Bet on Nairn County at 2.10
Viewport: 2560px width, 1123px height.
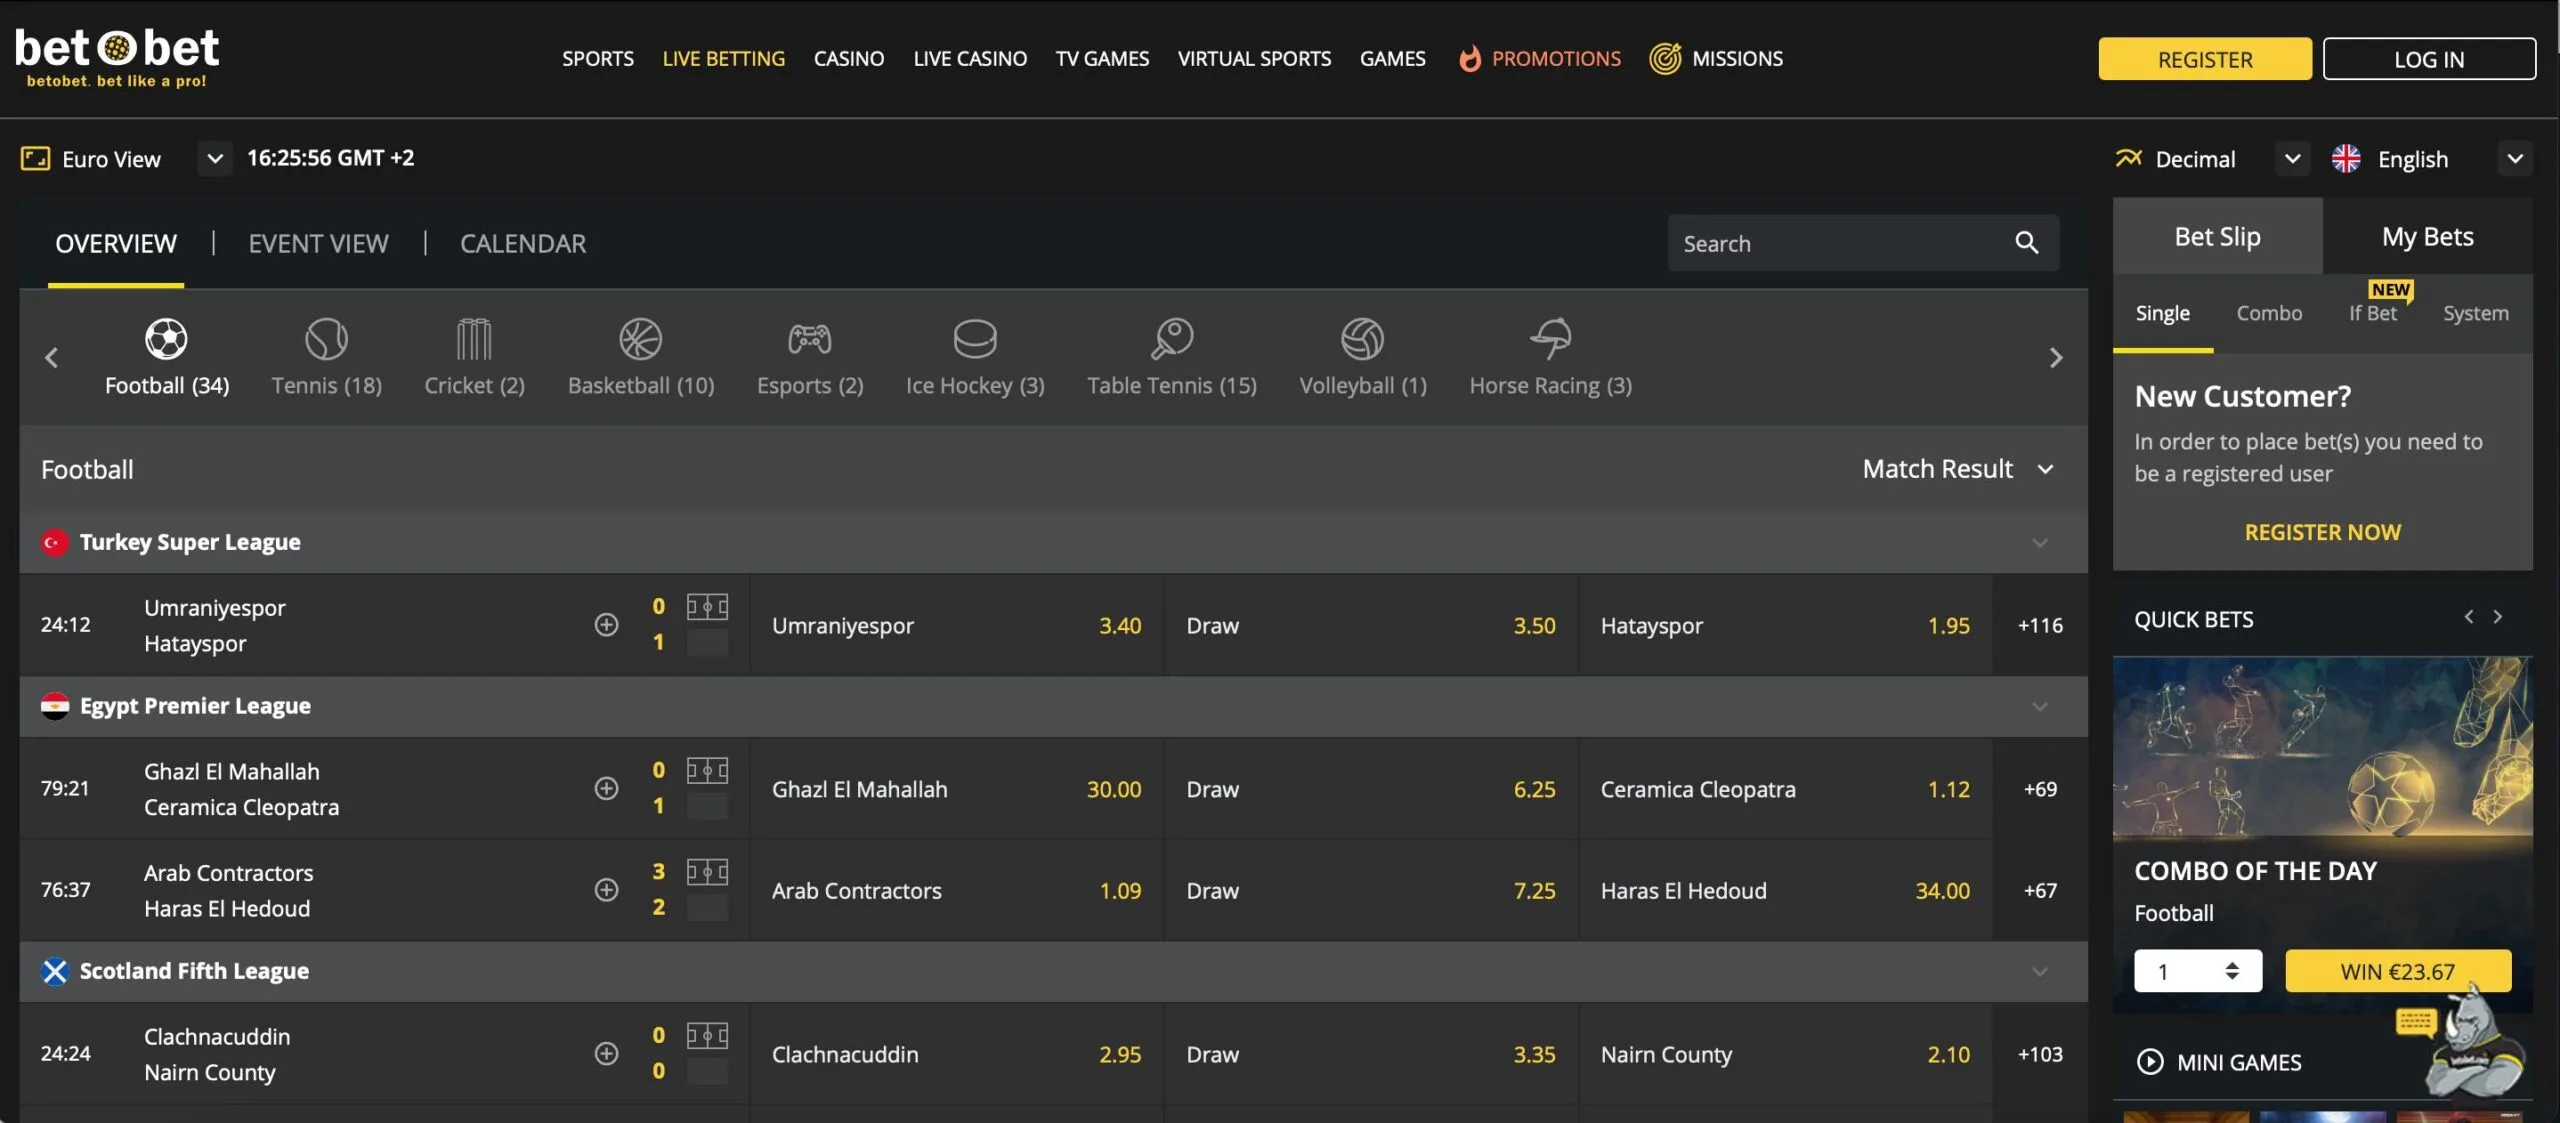(x=1785, y=1054)
